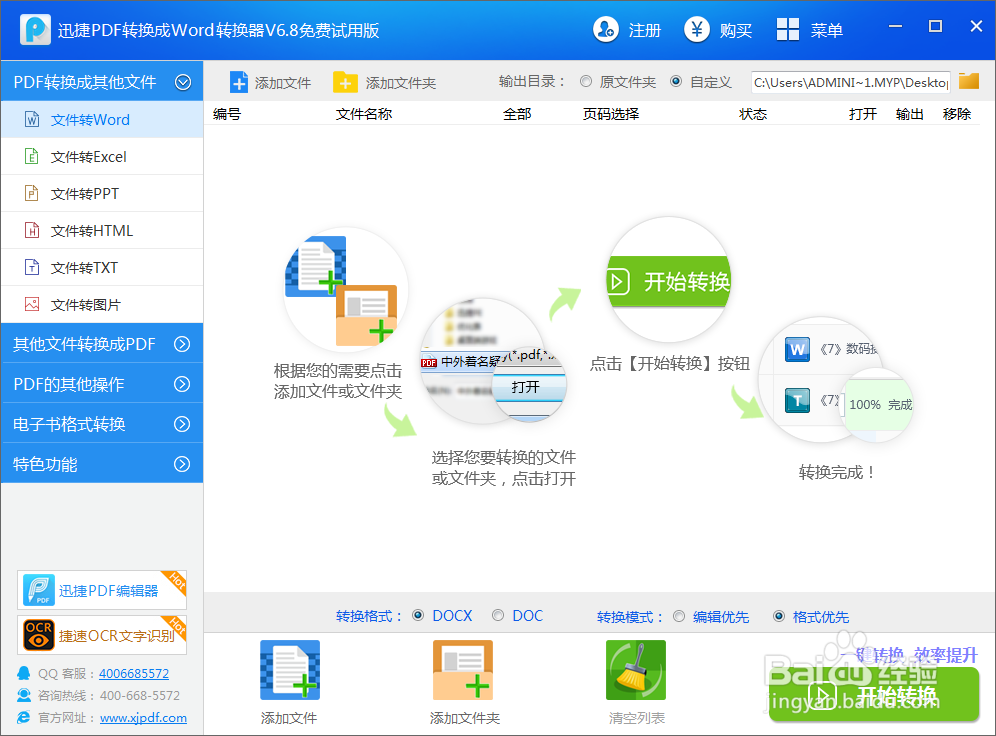Click the 添加文件夹 folder icon in top toolbar
Screen dimensions: 996x736
click(345, 83)
